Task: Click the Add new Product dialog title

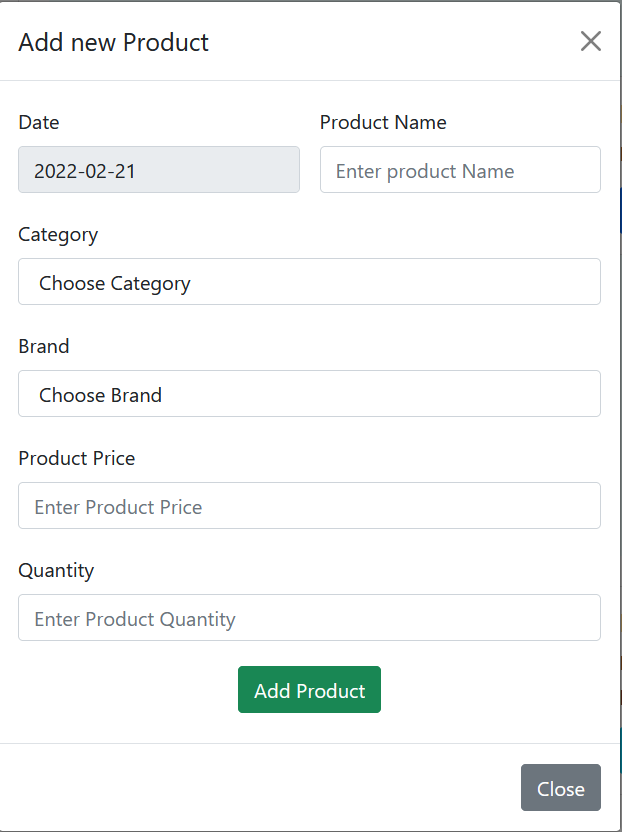Action: point(114,42)
